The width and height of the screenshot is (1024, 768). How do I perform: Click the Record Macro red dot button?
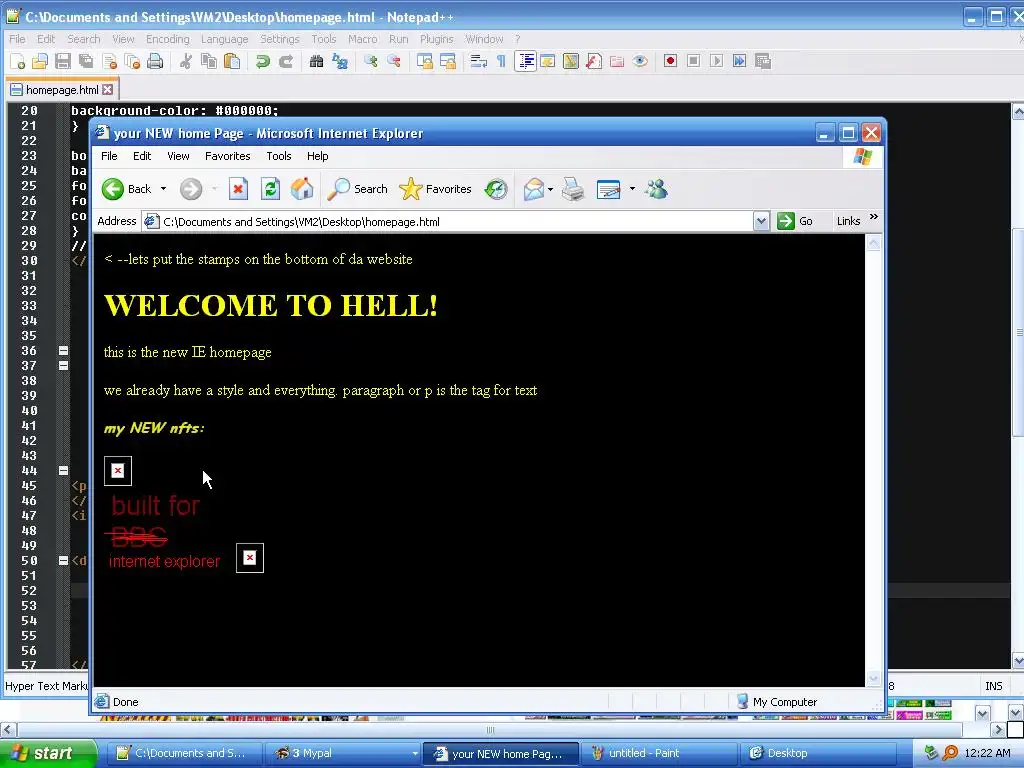(670, 61)
